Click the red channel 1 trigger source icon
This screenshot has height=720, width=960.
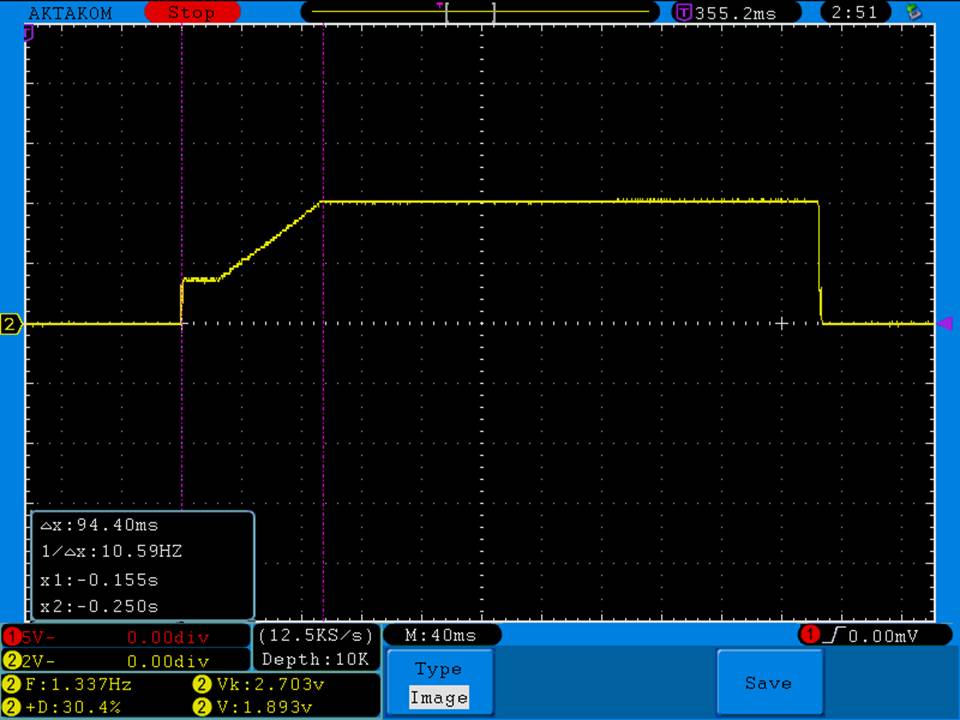click(808, 635)
